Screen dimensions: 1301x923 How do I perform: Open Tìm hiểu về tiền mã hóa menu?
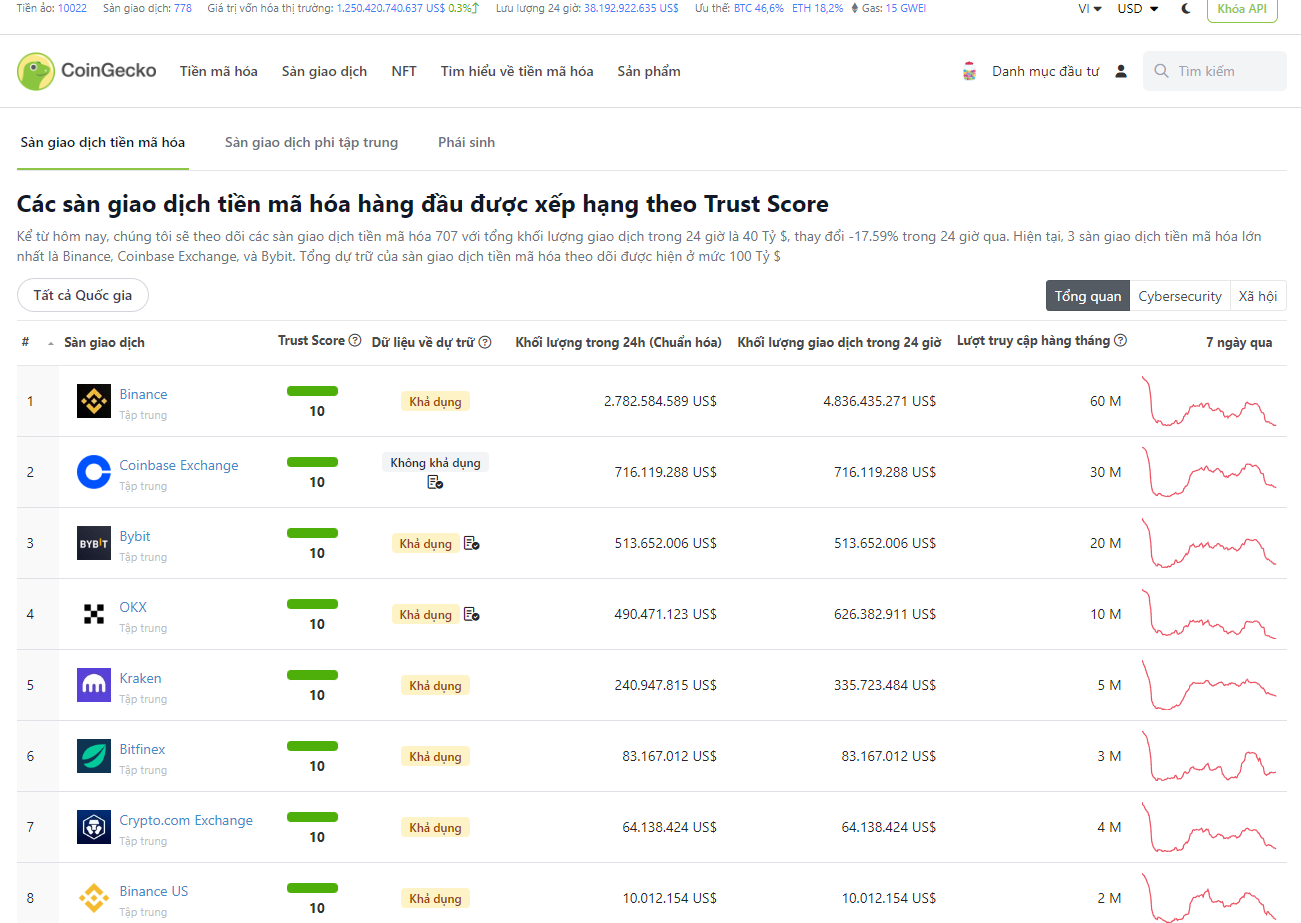click(517, 71)
